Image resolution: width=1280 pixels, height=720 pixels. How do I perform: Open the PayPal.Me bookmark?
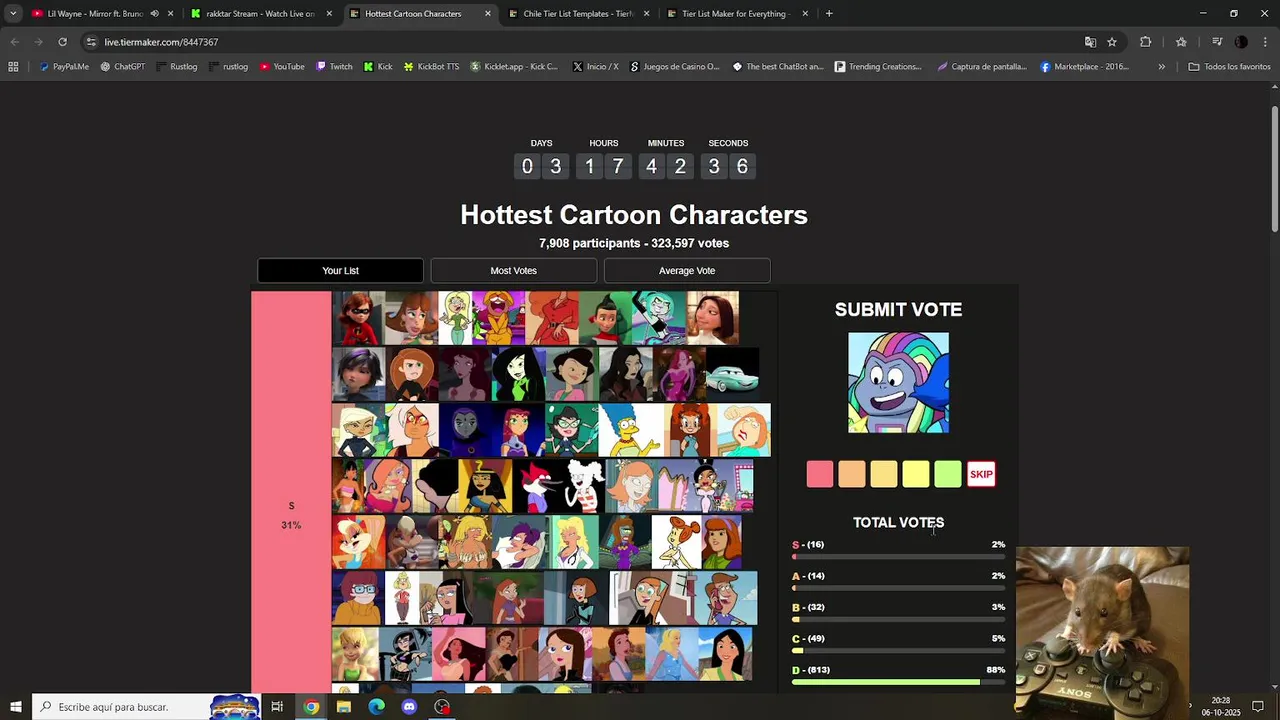coord(63,67)
